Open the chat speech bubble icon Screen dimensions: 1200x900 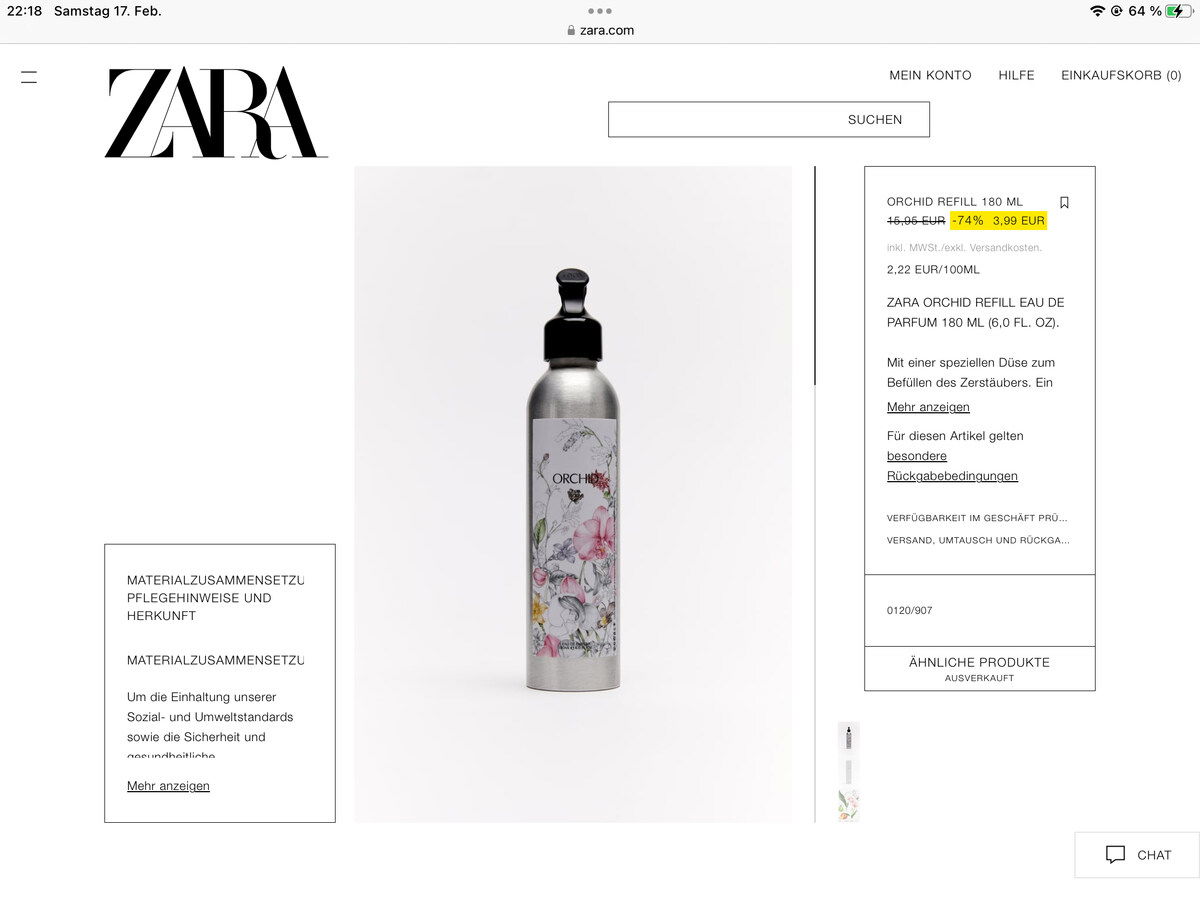[1116, 855]
